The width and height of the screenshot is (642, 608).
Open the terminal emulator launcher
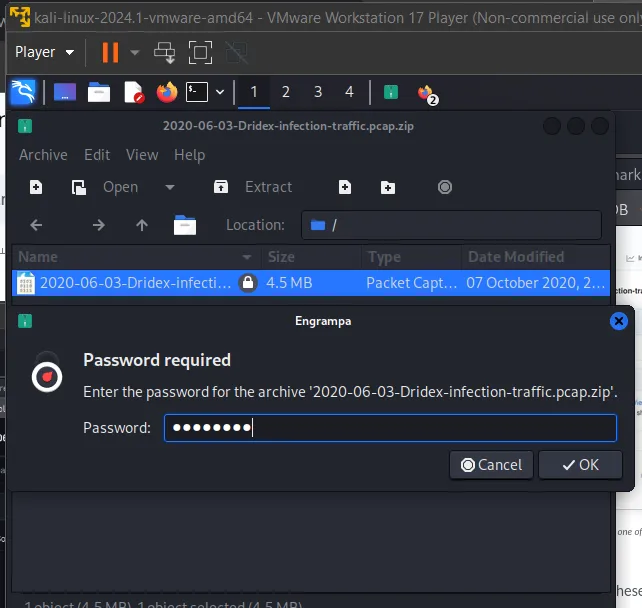pos(197,92)
